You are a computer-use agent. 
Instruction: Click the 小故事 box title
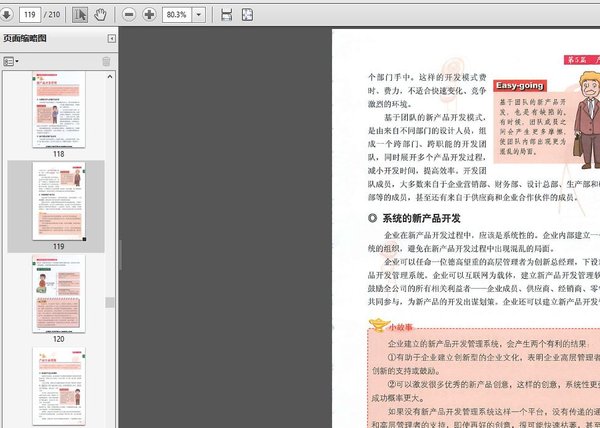401,327
